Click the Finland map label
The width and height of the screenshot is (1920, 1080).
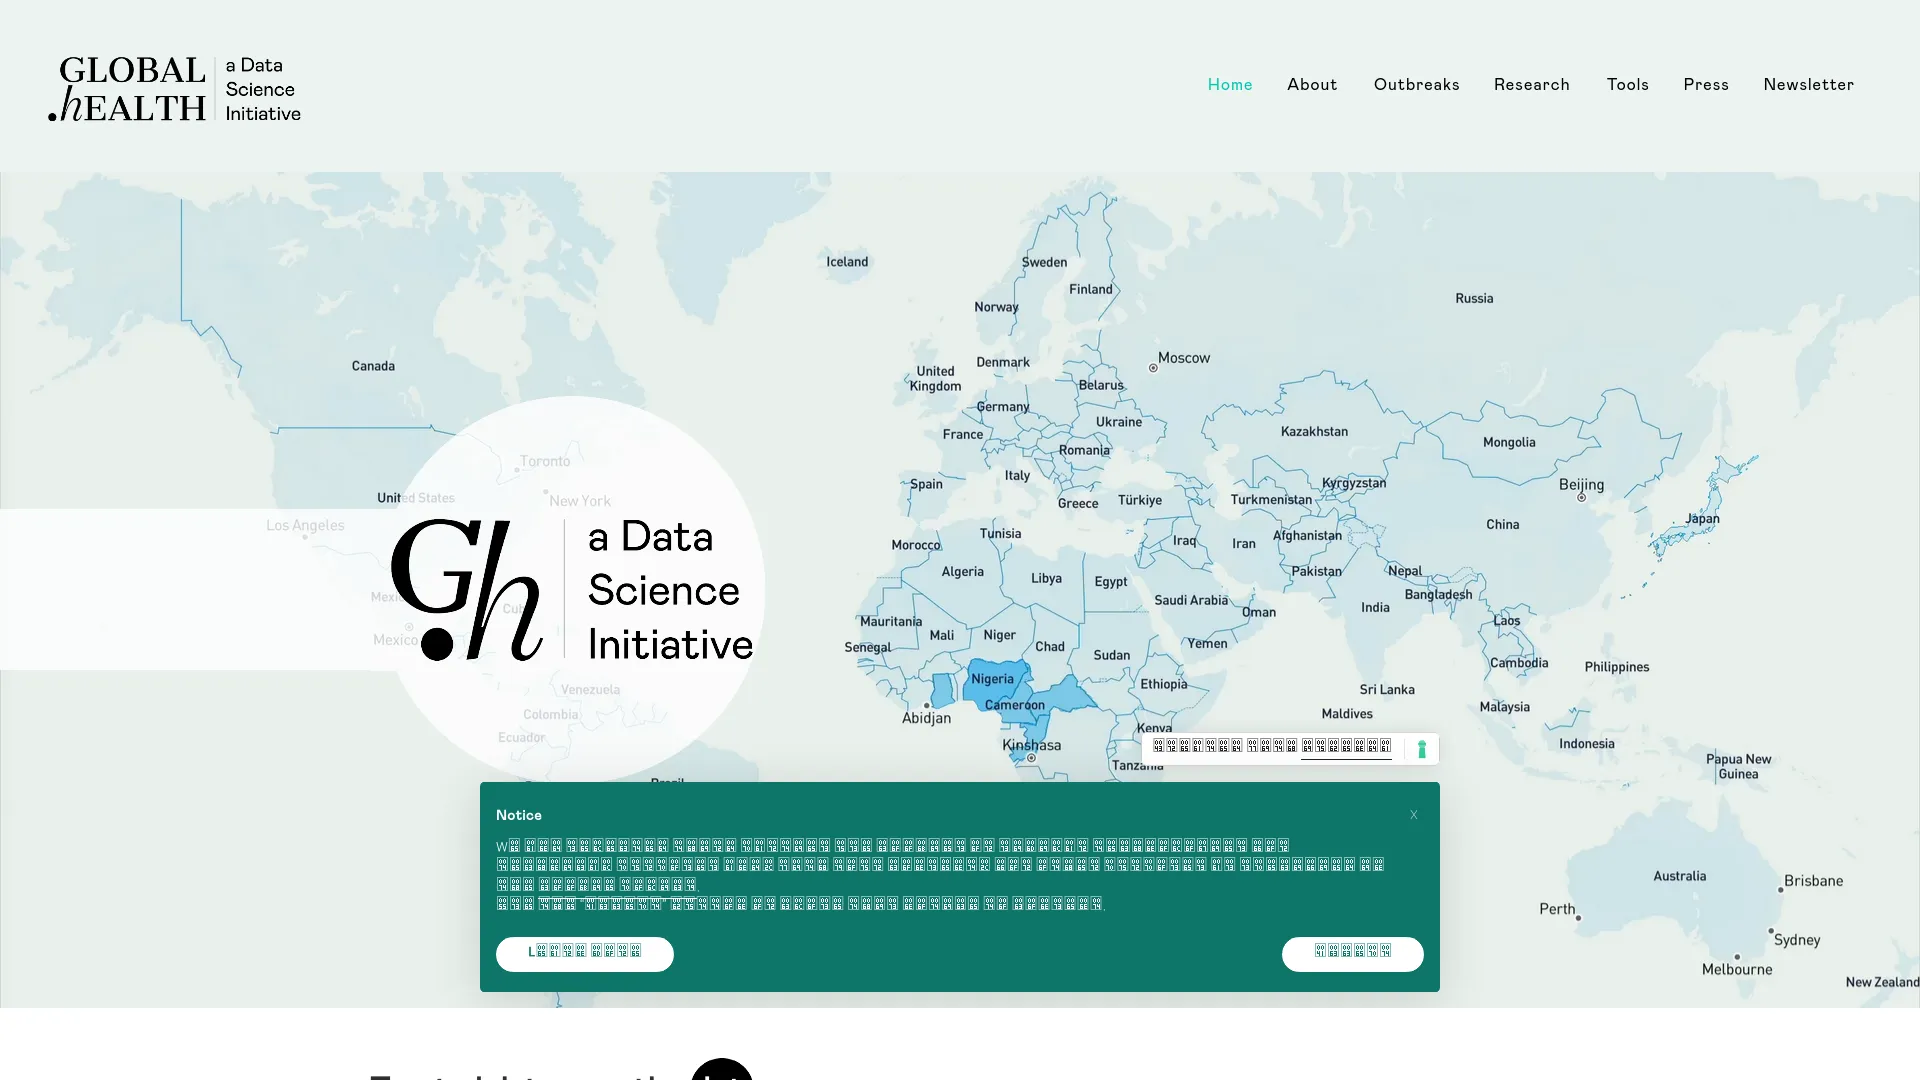point(1090,289)
